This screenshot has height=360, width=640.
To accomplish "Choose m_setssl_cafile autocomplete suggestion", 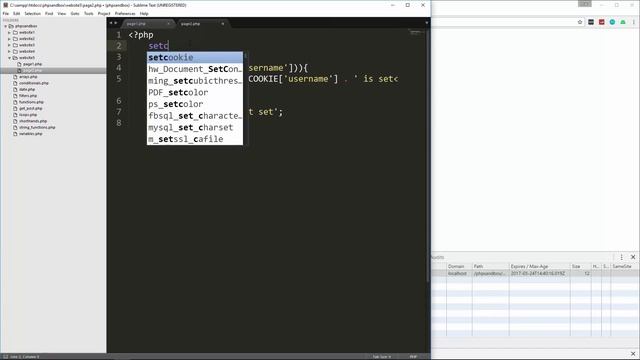I will (x=195, y=139).
